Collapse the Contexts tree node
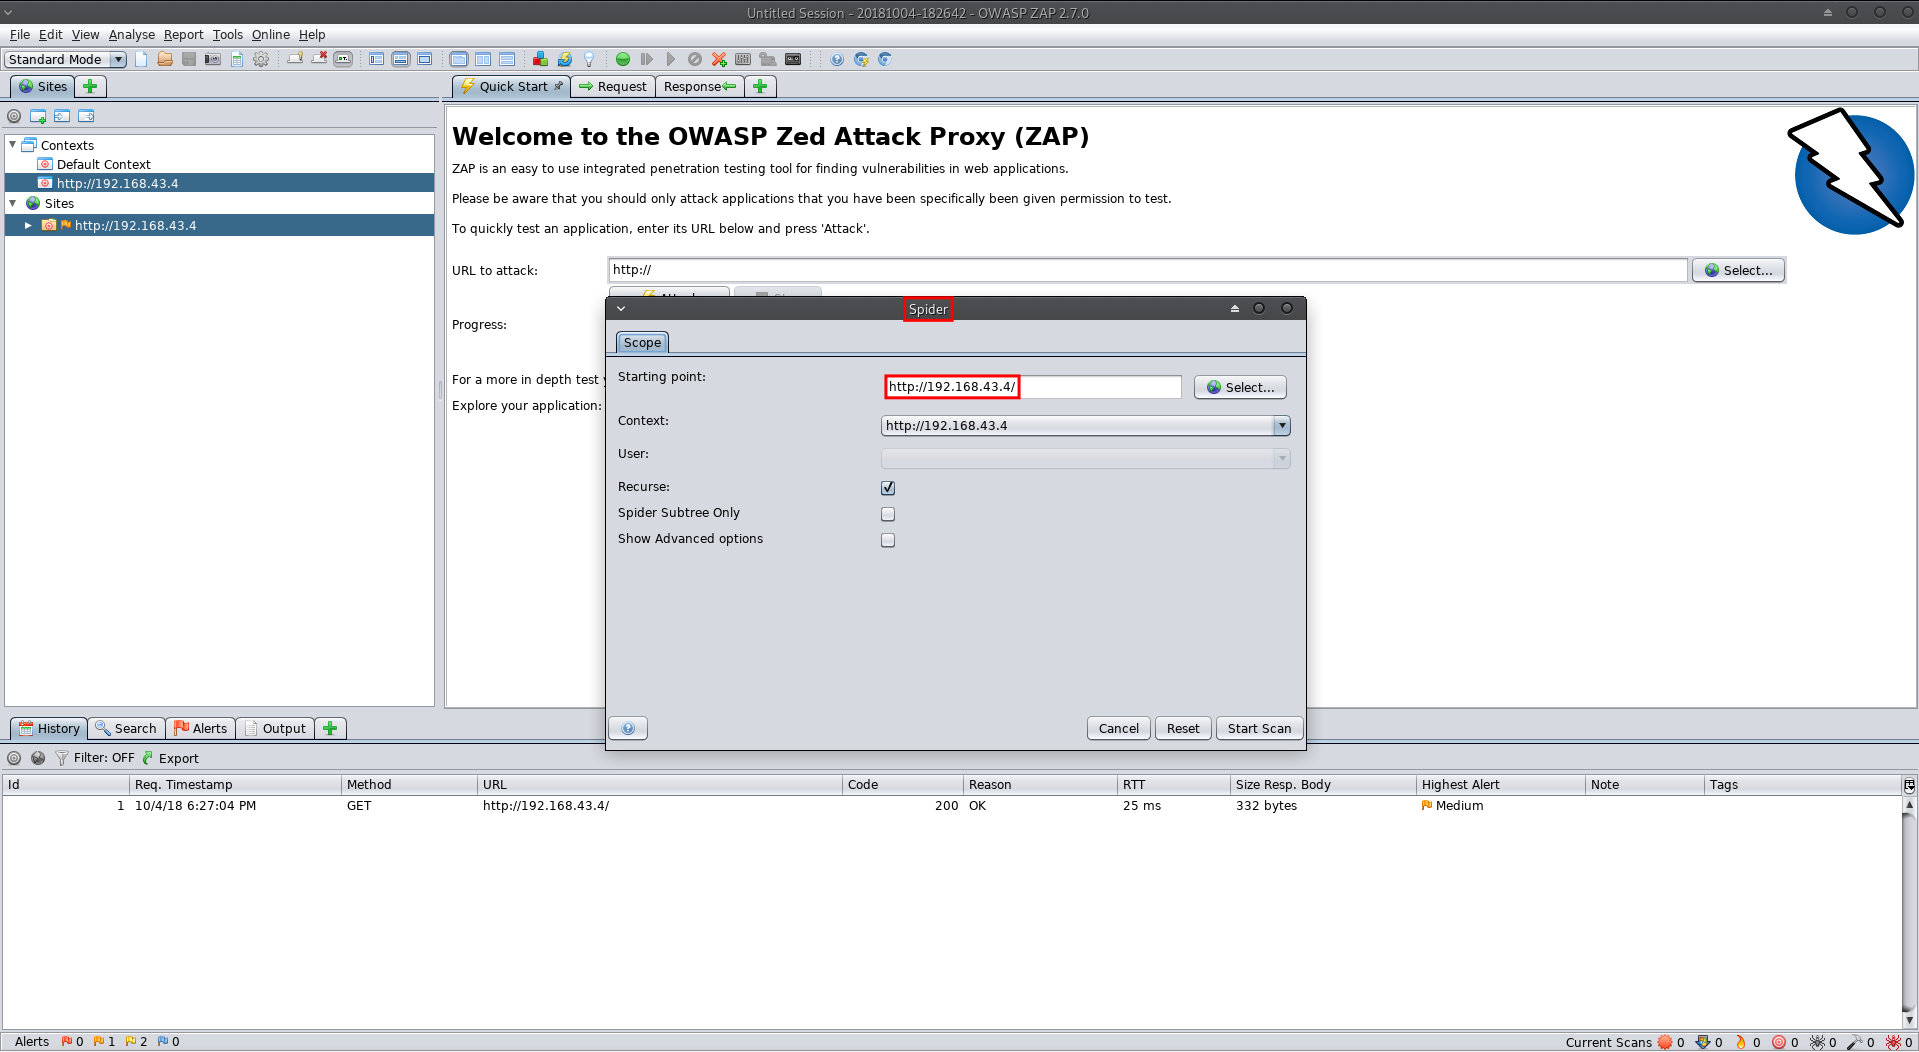The height and width of the screenshot is (1052, 1919). click(13, 145)
